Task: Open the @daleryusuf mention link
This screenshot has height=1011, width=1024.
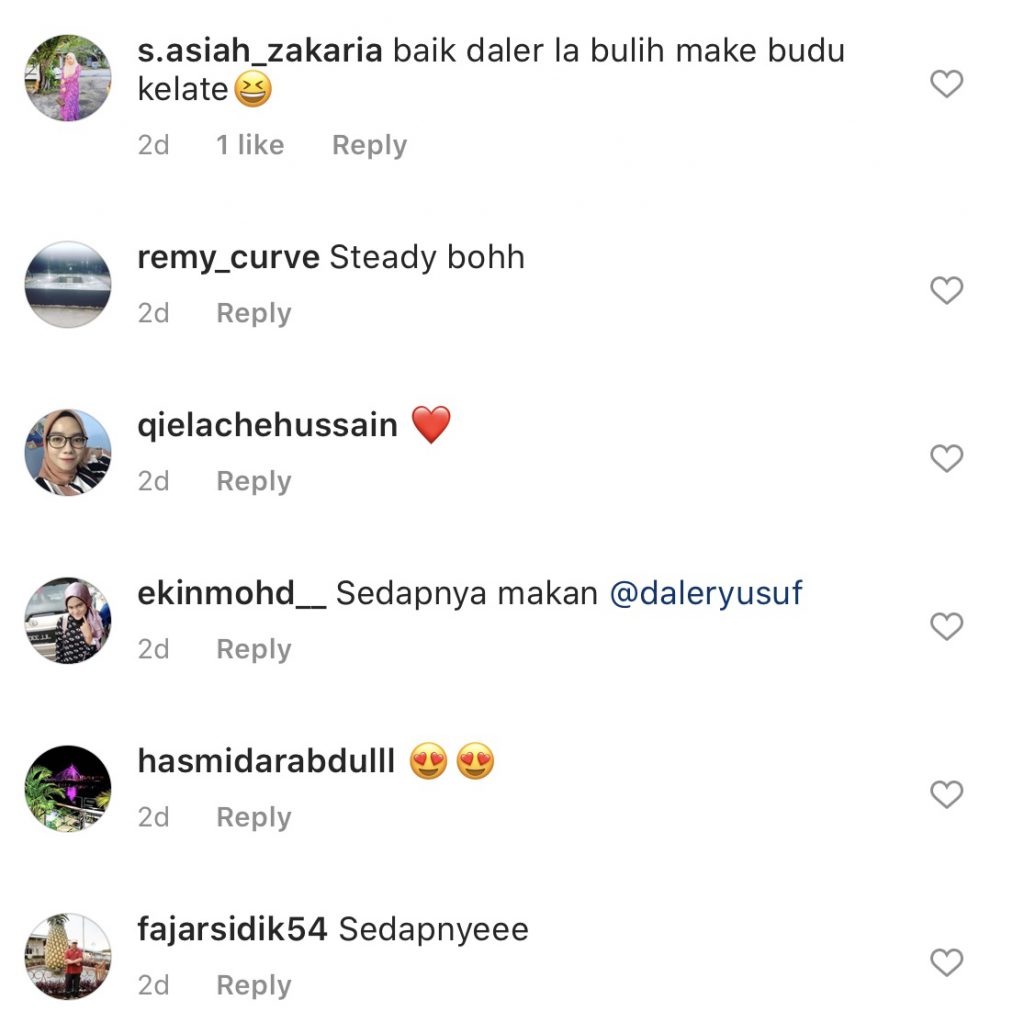Action: (705, 594)
